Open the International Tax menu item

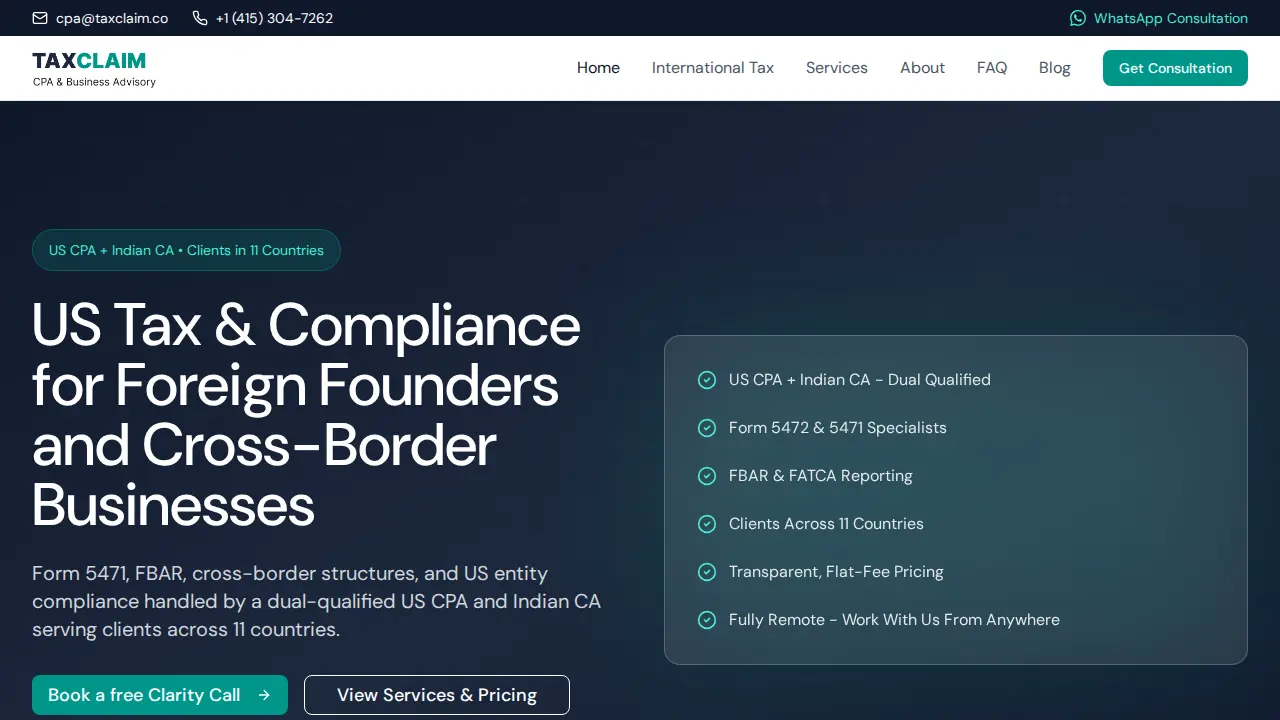713,68
